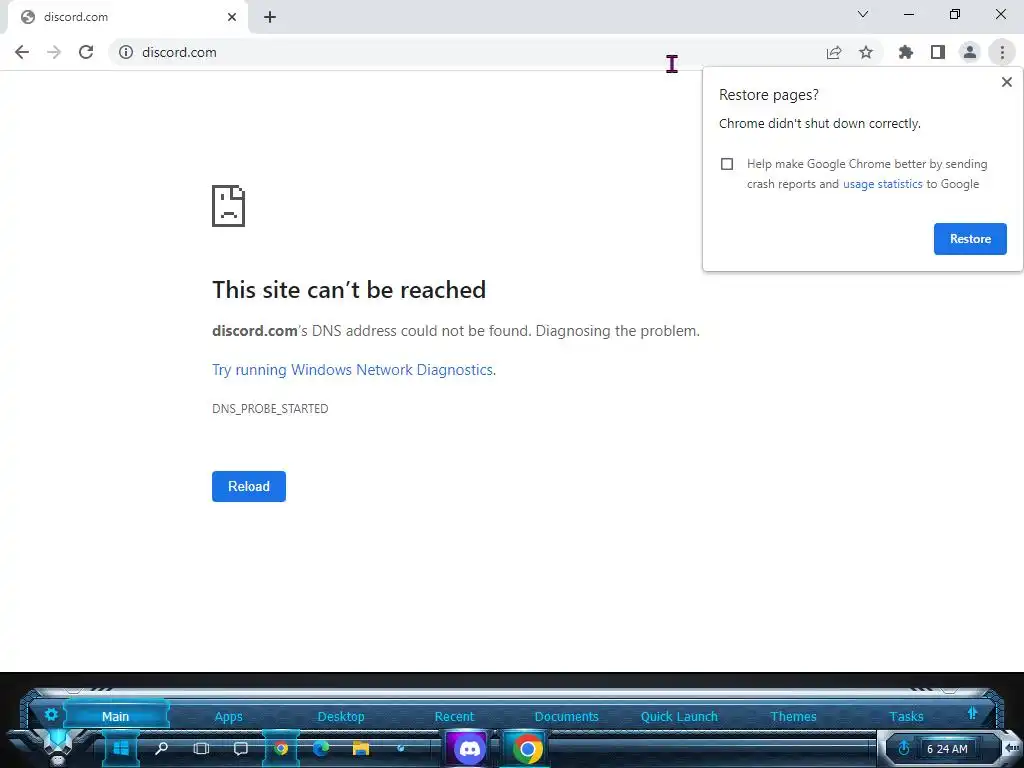The image size is (1024, 768).
Task: Close the discord.com tab
Action: pos(232,17)
